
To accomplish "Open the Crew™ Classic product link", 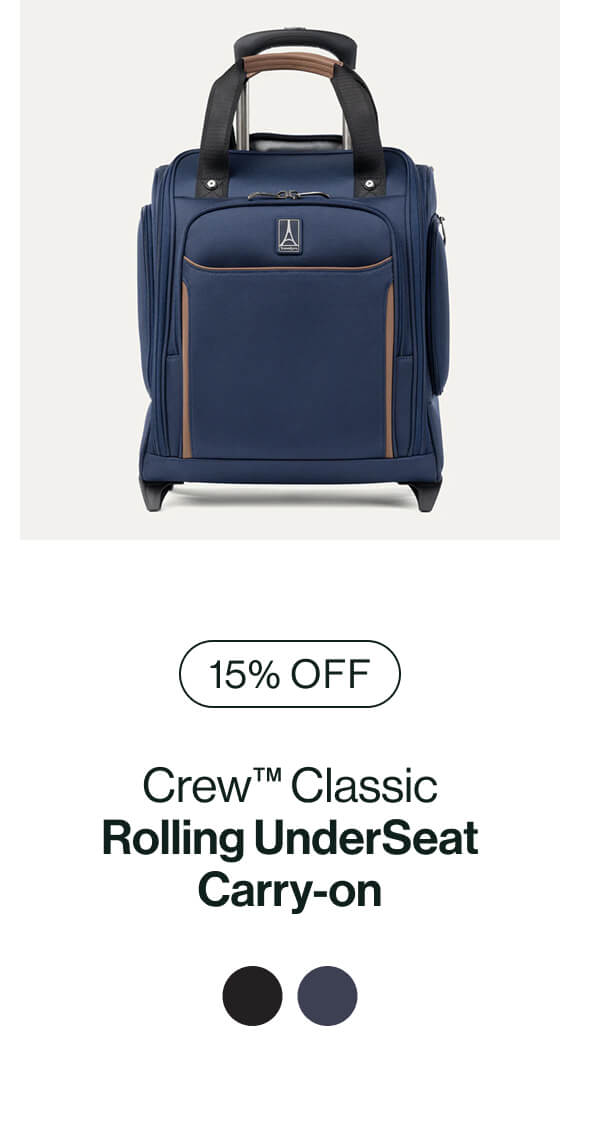I will 290,785.
